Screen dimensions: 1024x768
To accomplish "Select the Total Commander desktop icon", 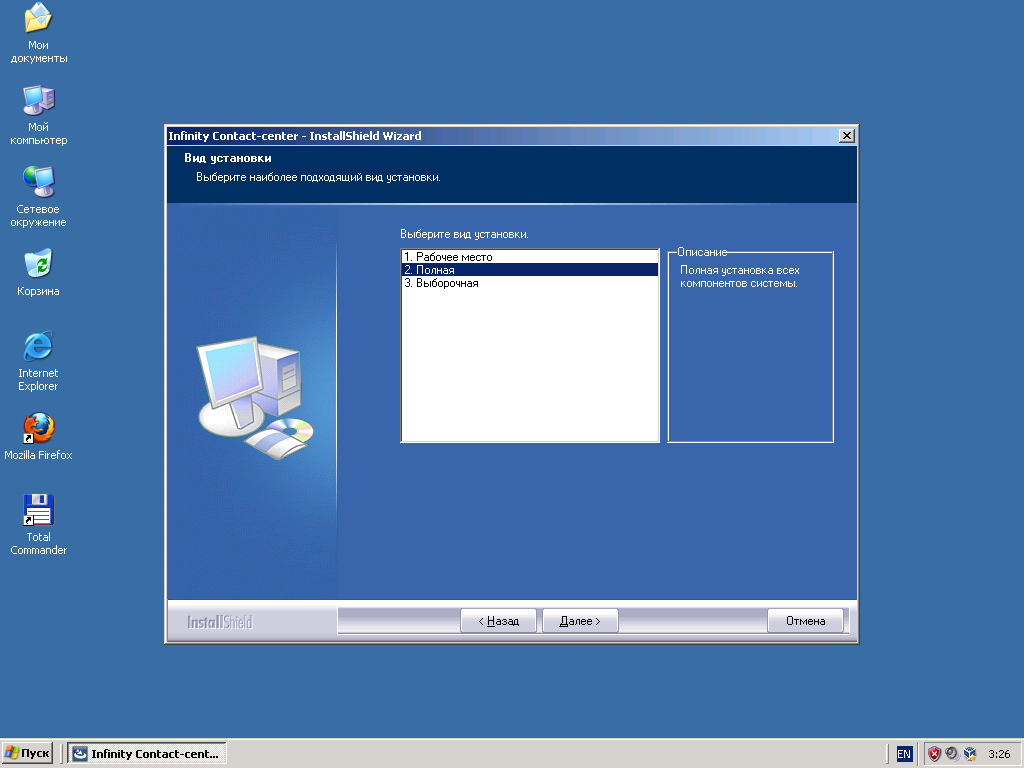I will click(x=38, y=525).
